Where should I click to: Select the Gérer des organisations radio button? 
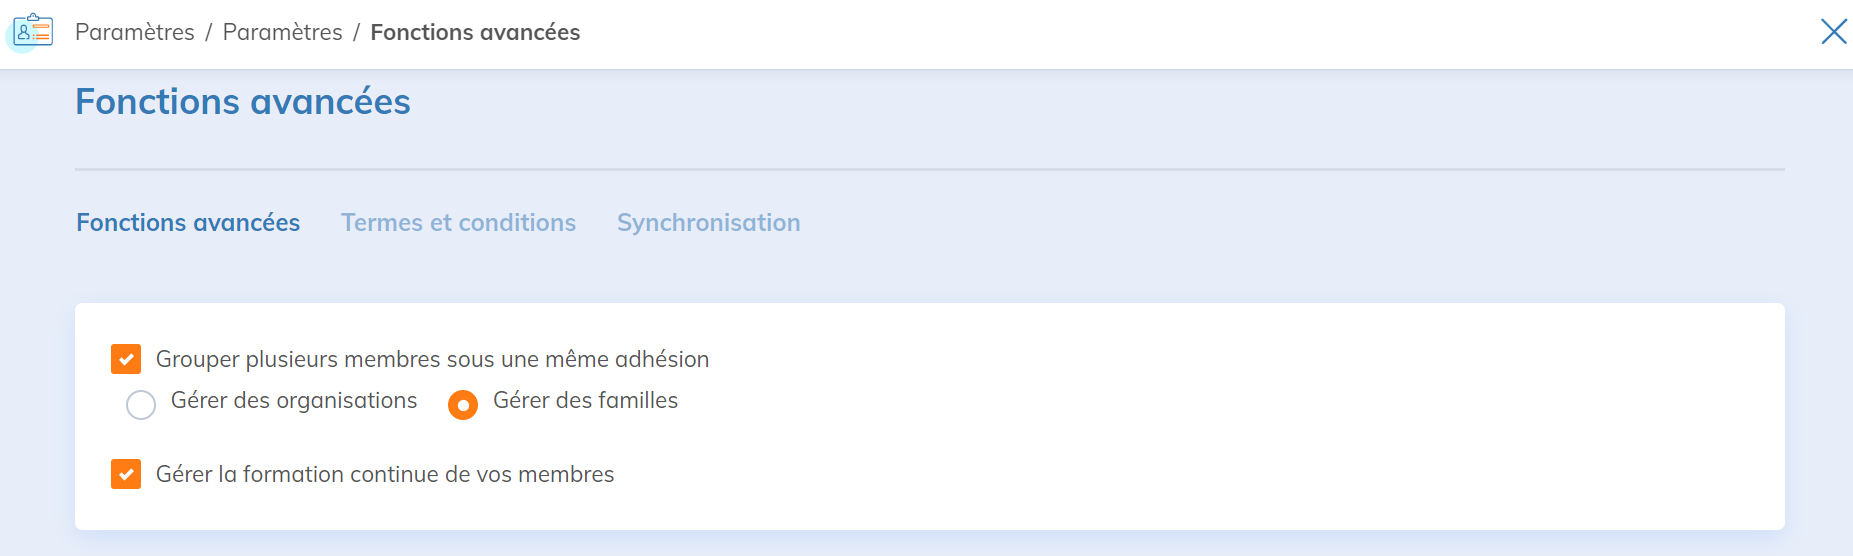click(141, 405)
